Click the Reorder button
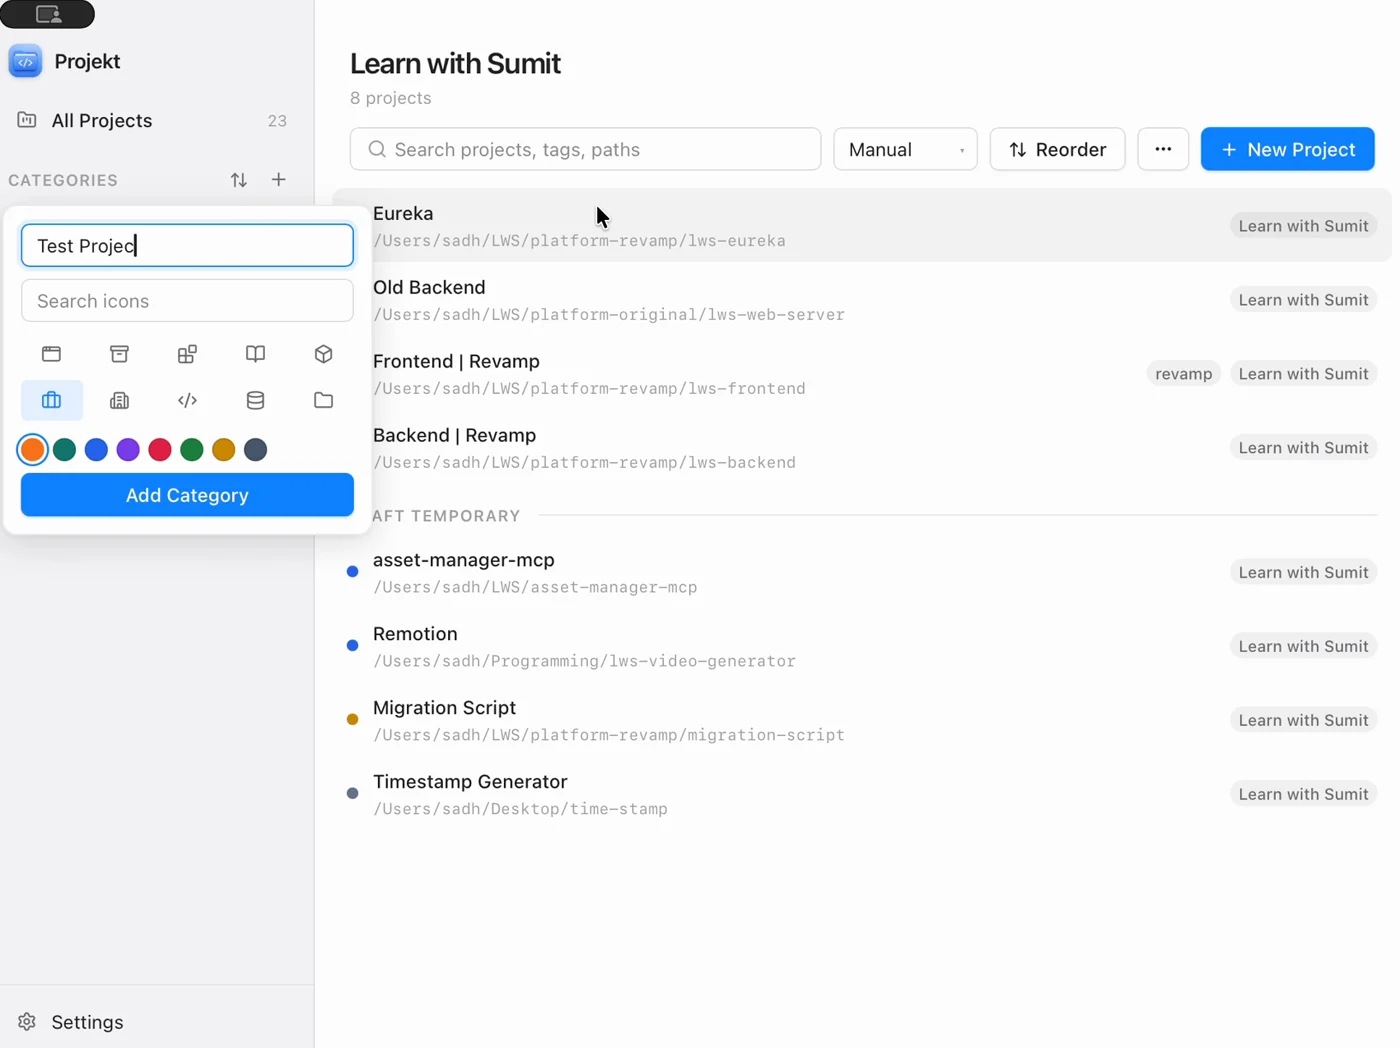This screenshot has width=1400, height=1048. coord(1057,149)
